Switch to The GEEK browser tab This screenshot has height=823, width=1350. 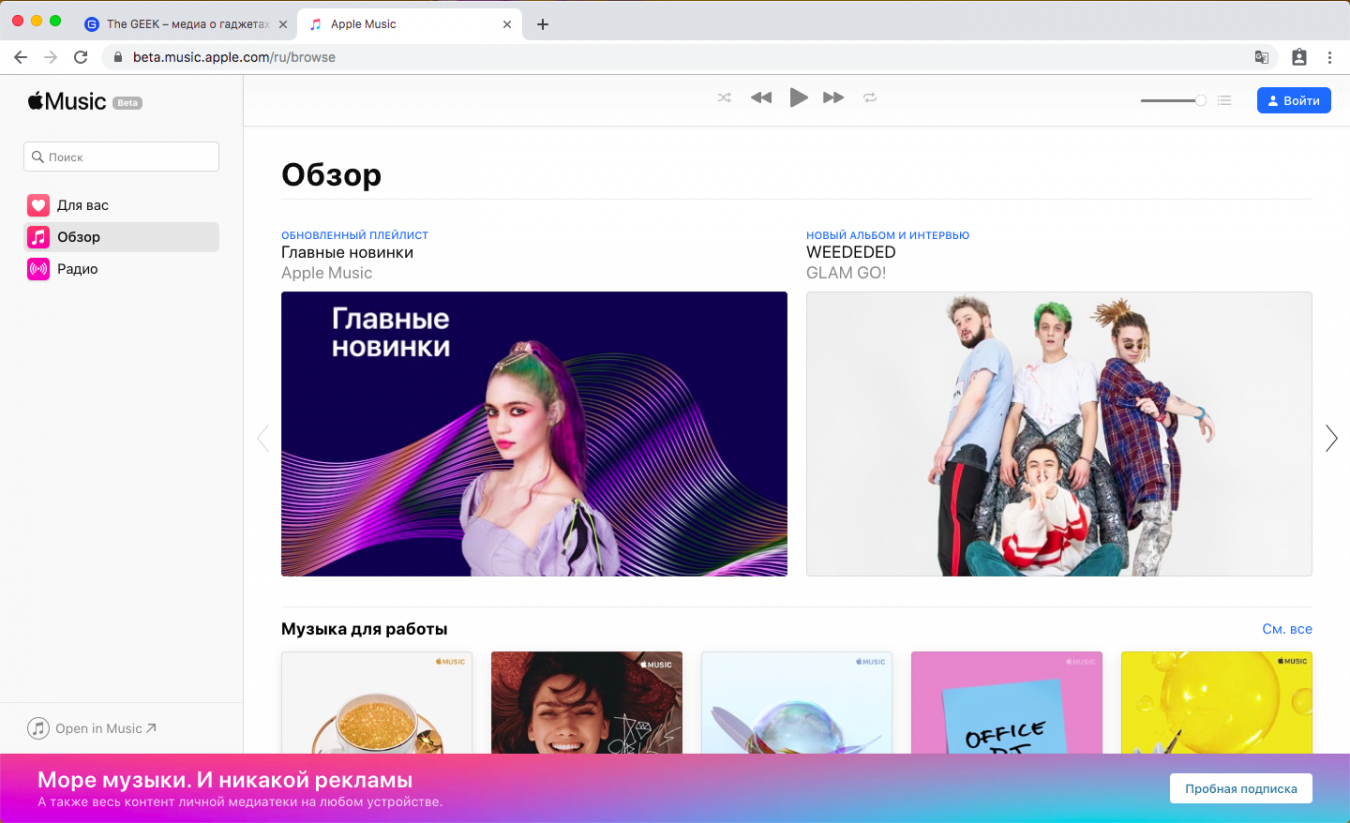point(186,24)
